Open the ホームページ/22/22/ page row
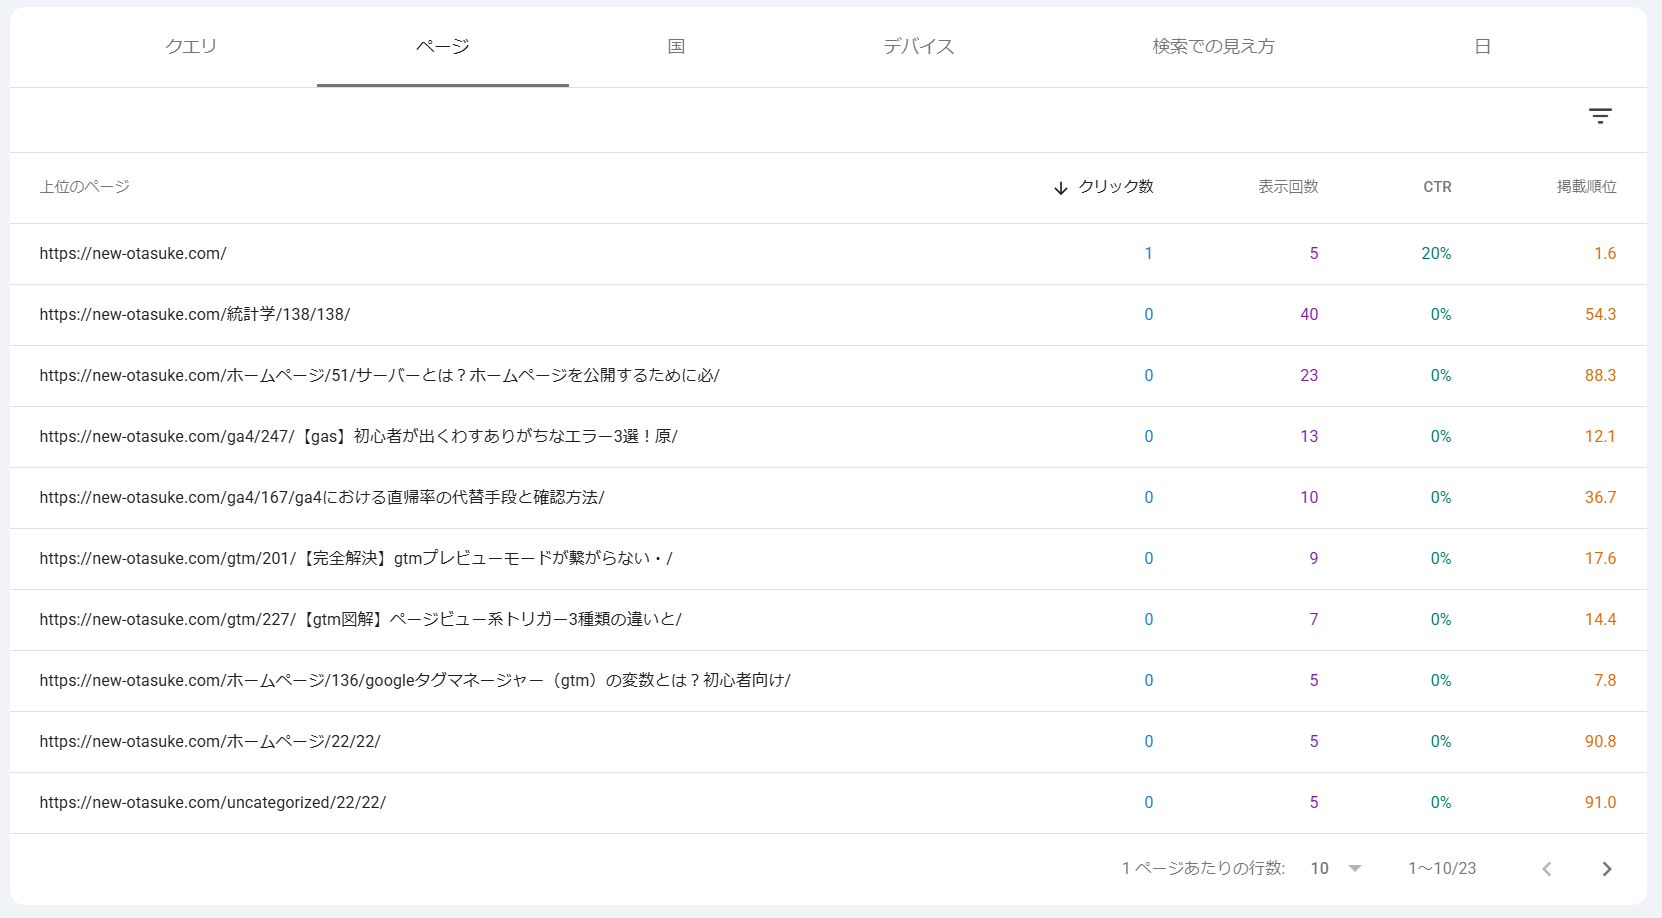This screenshot has width=1662, height=918. click(828, 742)
